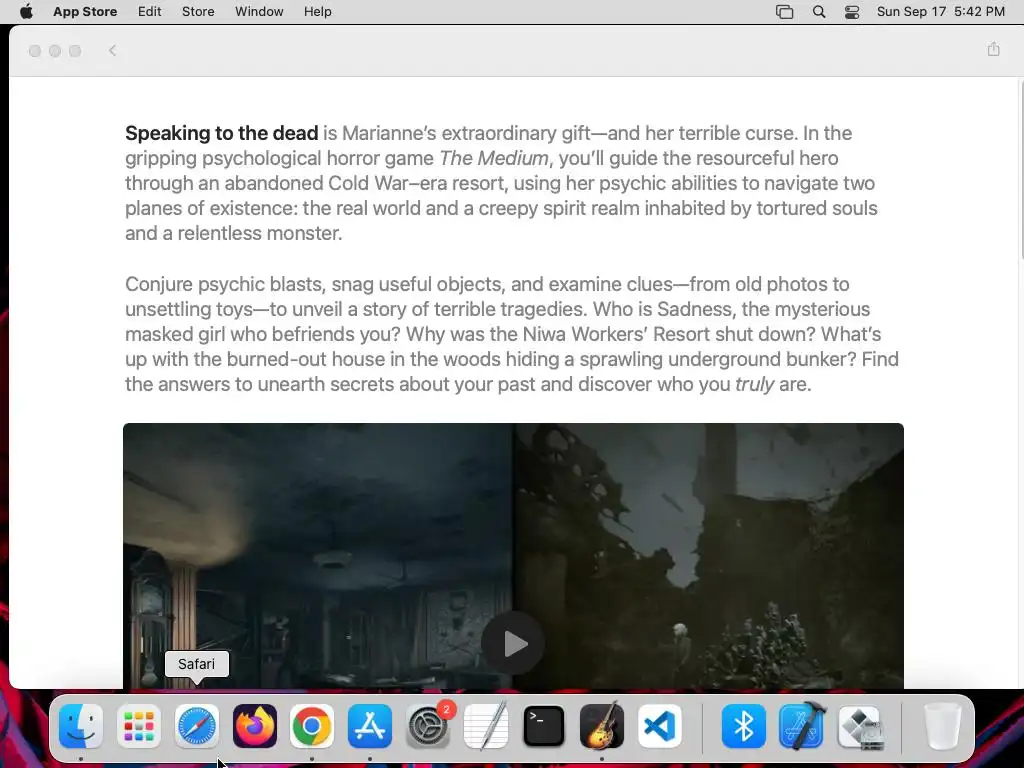Click the App Store Dock icon
The height and width of the screenshot is (768, 1024).
click(x=370, y=726)
